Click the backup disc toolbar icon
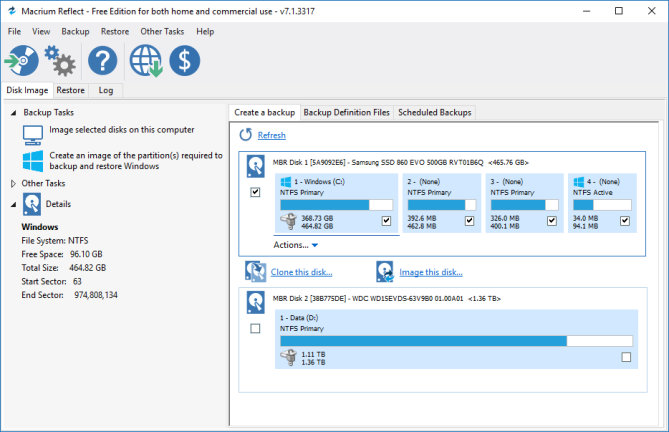 click(x=22, y=61)
